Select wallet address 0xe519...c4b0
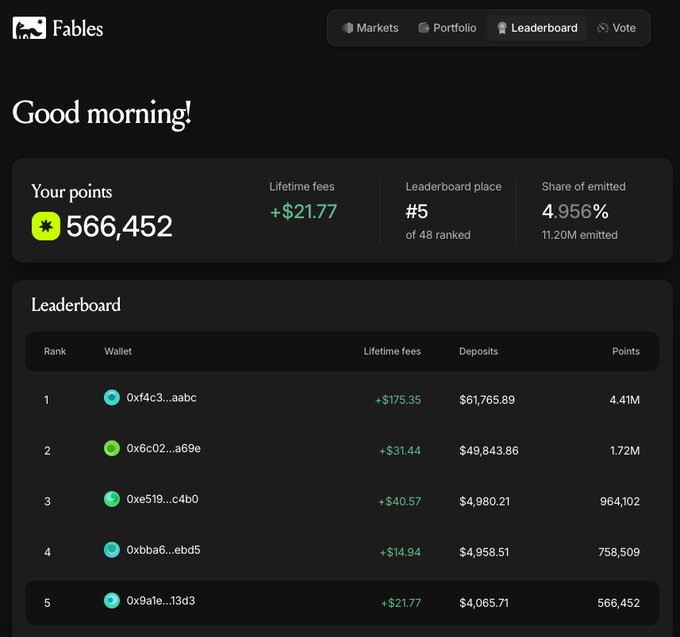This screenshot has width=680, height=637. pyautogui.click(x=162, y=499)
